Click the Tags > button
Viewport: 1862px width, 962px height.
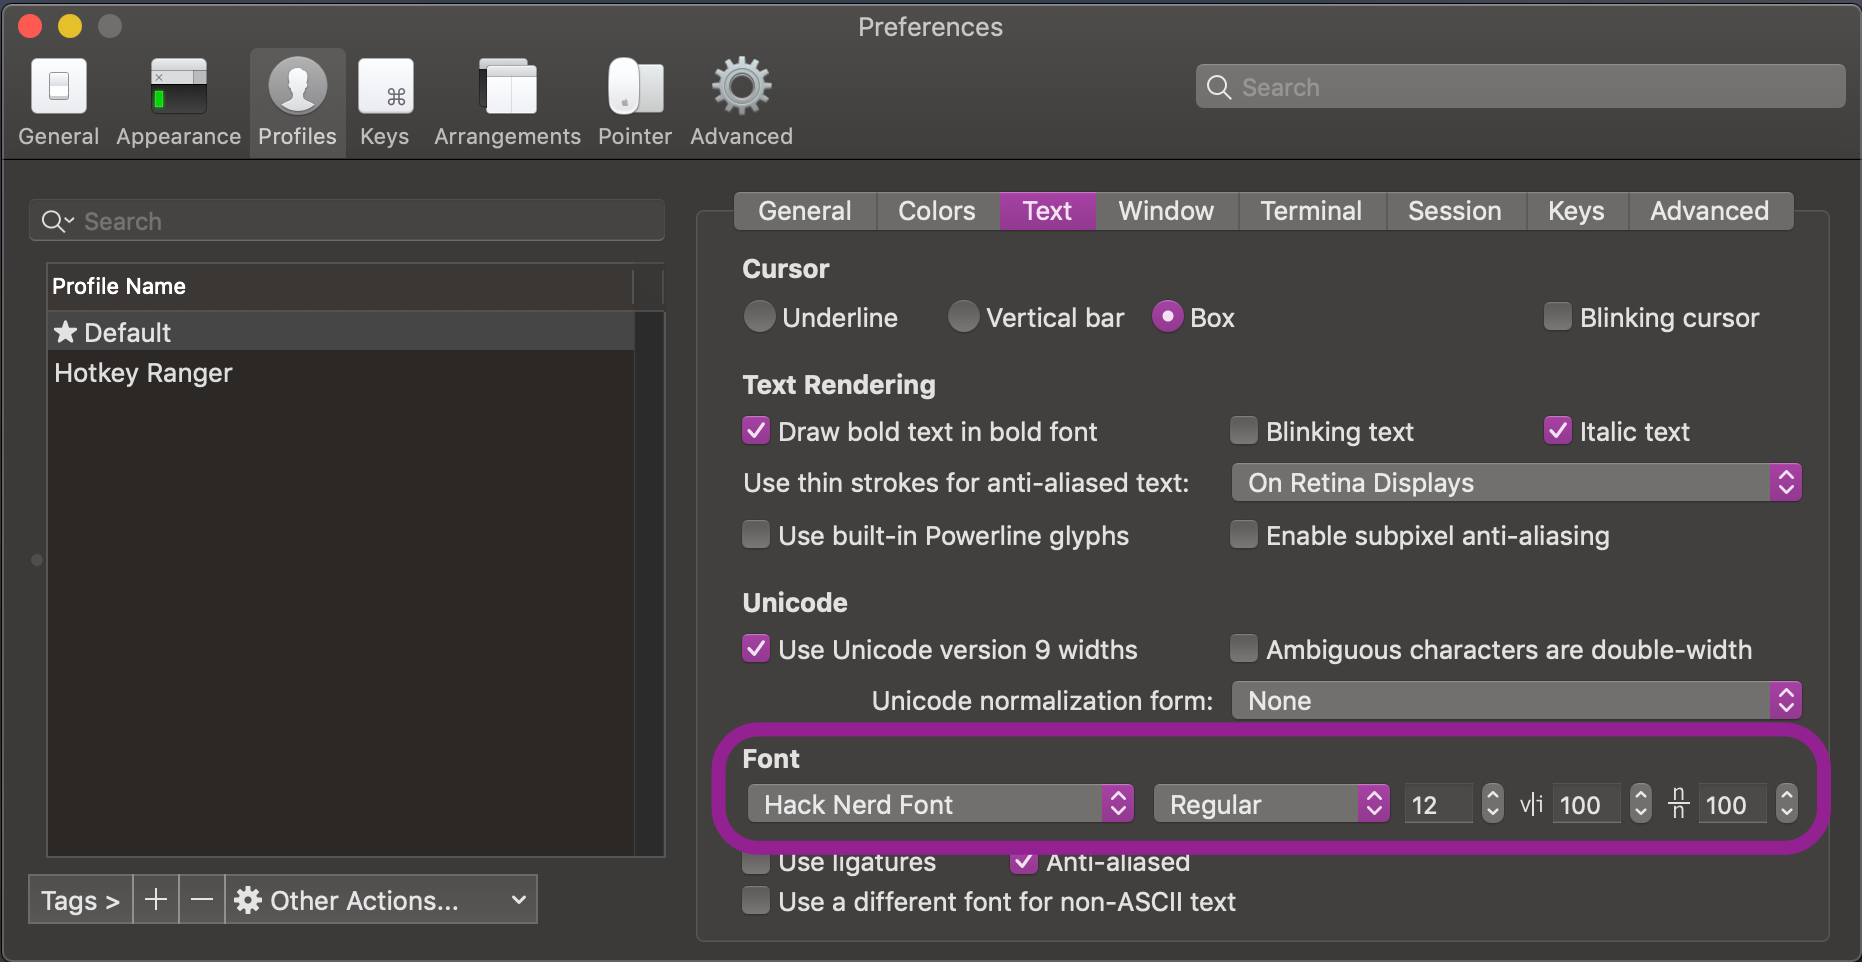(x=81, y=900)
